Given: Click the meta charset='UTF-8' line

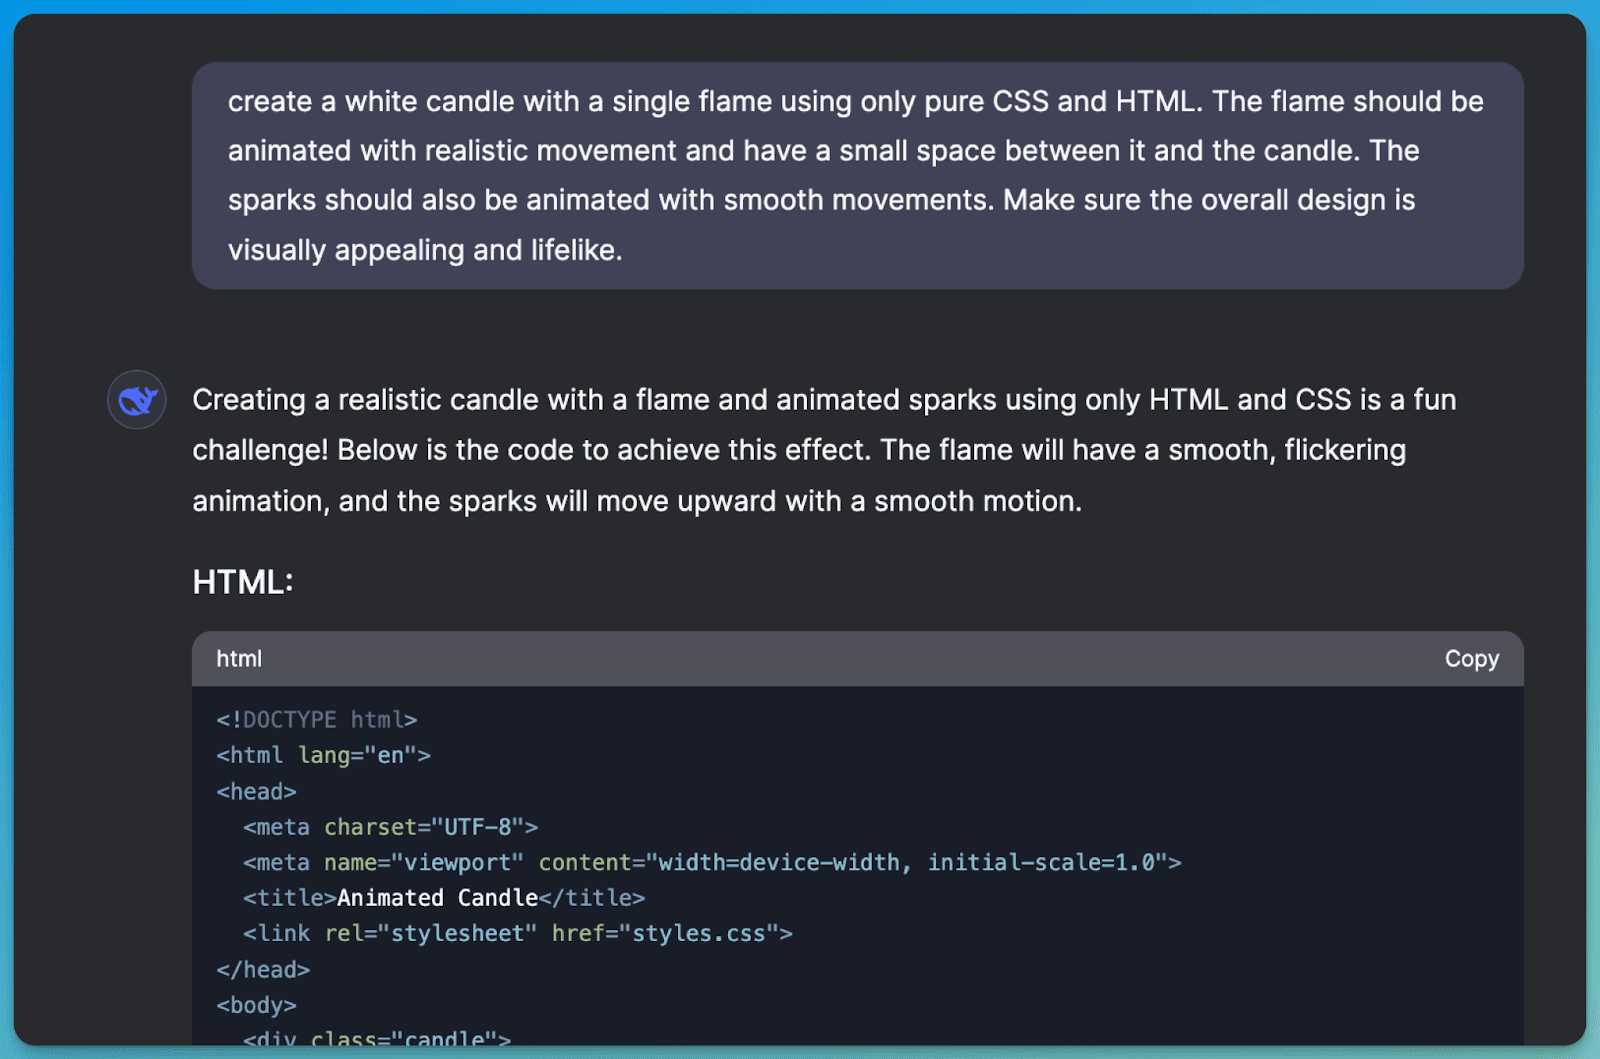Looking at the screenshot, I should tap(390, 827).
